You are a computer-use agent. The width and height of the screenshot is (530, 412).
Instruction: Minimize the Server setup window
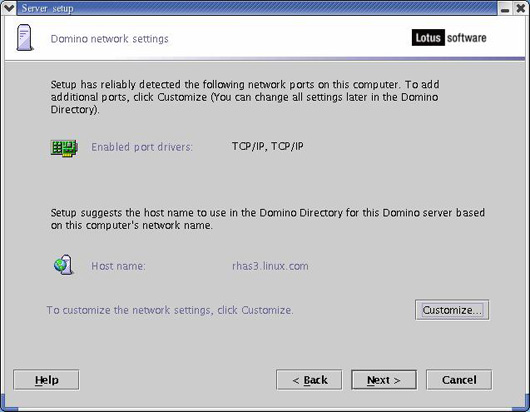click(505, 8)
